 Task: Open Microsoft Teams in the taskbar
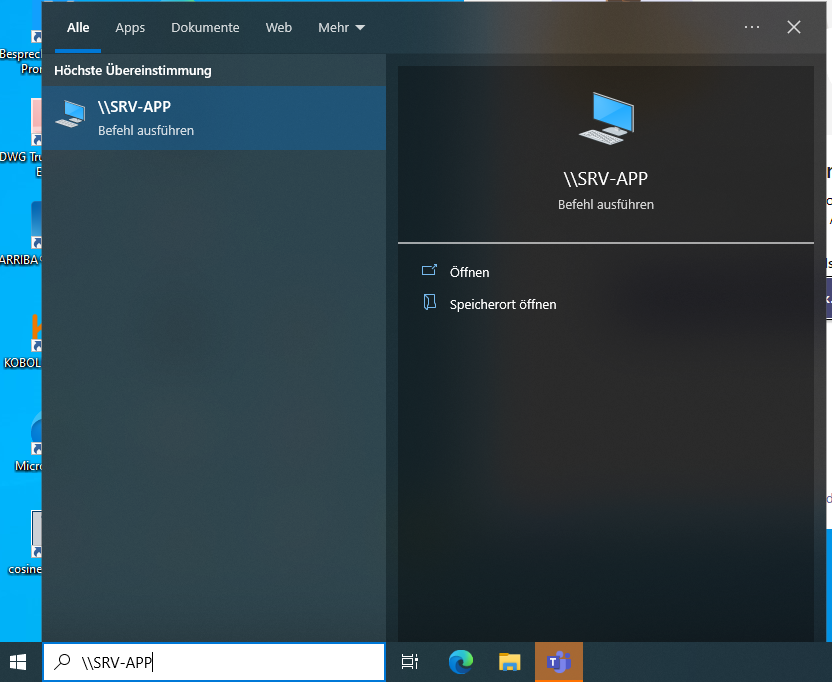pyautogui.click(x=559, y=661)
